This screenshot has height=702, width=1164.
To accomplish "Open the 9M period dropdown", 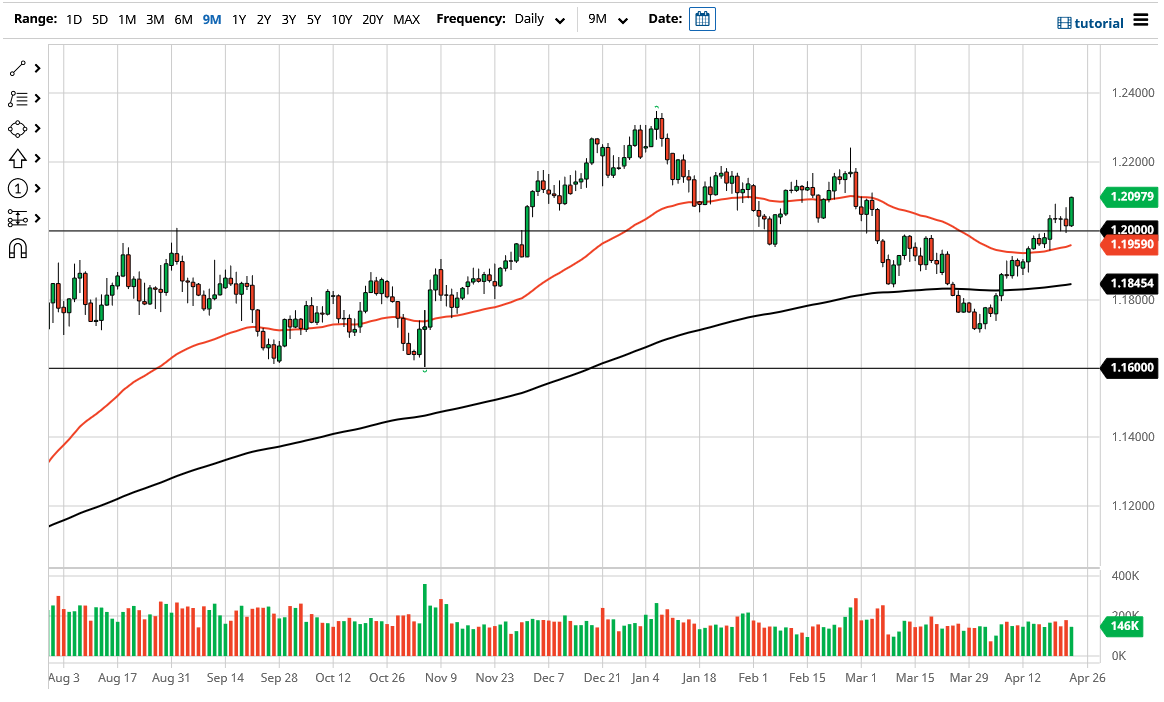I will point(607,19).
